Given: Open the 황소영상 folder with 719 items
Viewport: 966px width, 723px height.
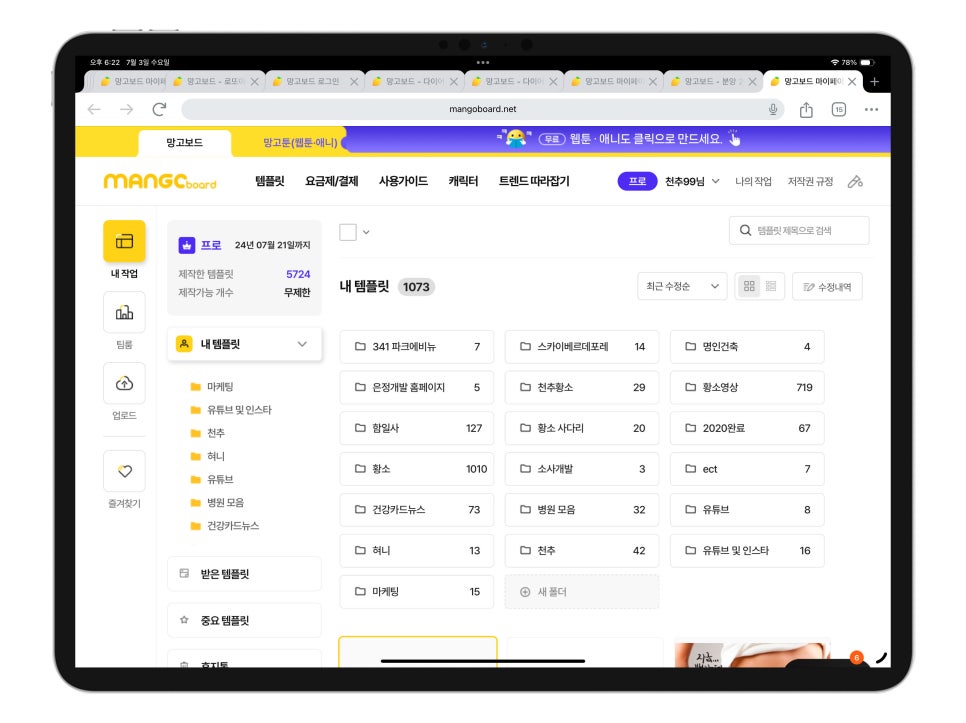Looking at the screenshot, I should click(x=747, y=387).
